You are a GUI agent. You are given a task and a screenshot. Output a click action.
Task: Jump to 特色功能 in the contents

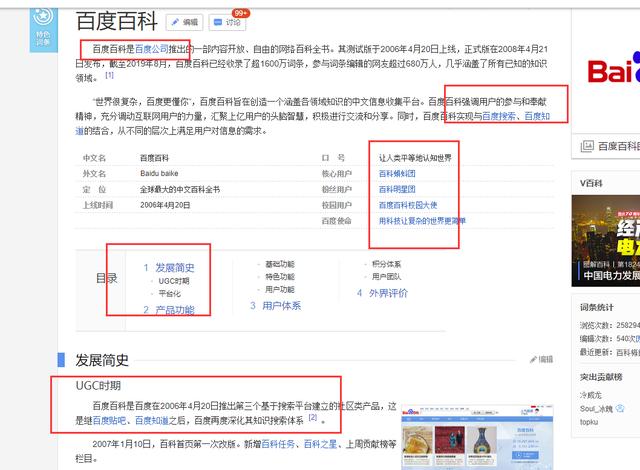[280, 277]
